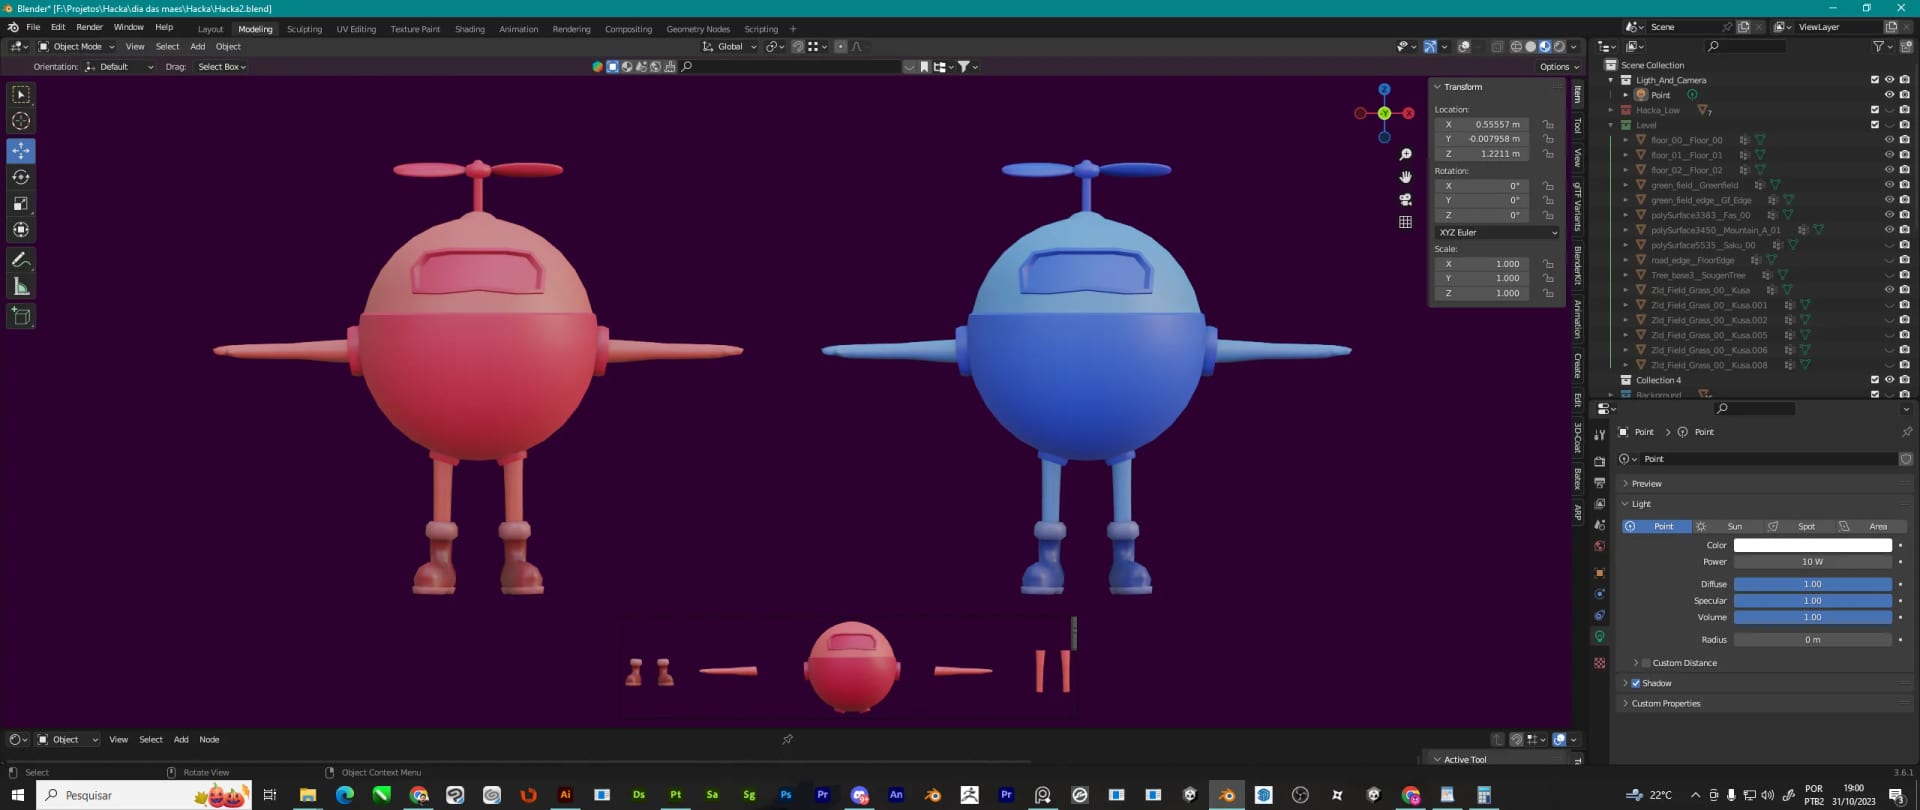Viewport: 1920px width, 810px height.
Task: Toggle the camera view icon
Action: coord(1405,199)
